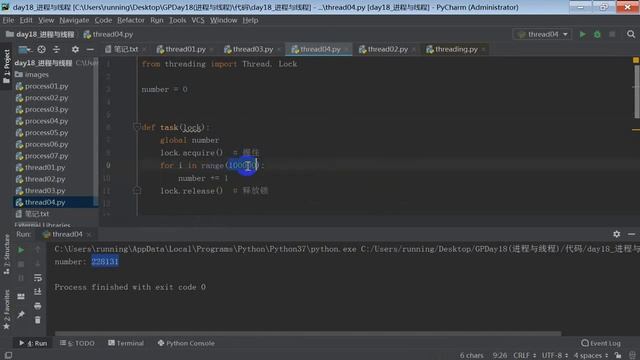Toggle the 4: Run tool window button
The height and width of the screenshot is (360, 640).
pos(33,343)
